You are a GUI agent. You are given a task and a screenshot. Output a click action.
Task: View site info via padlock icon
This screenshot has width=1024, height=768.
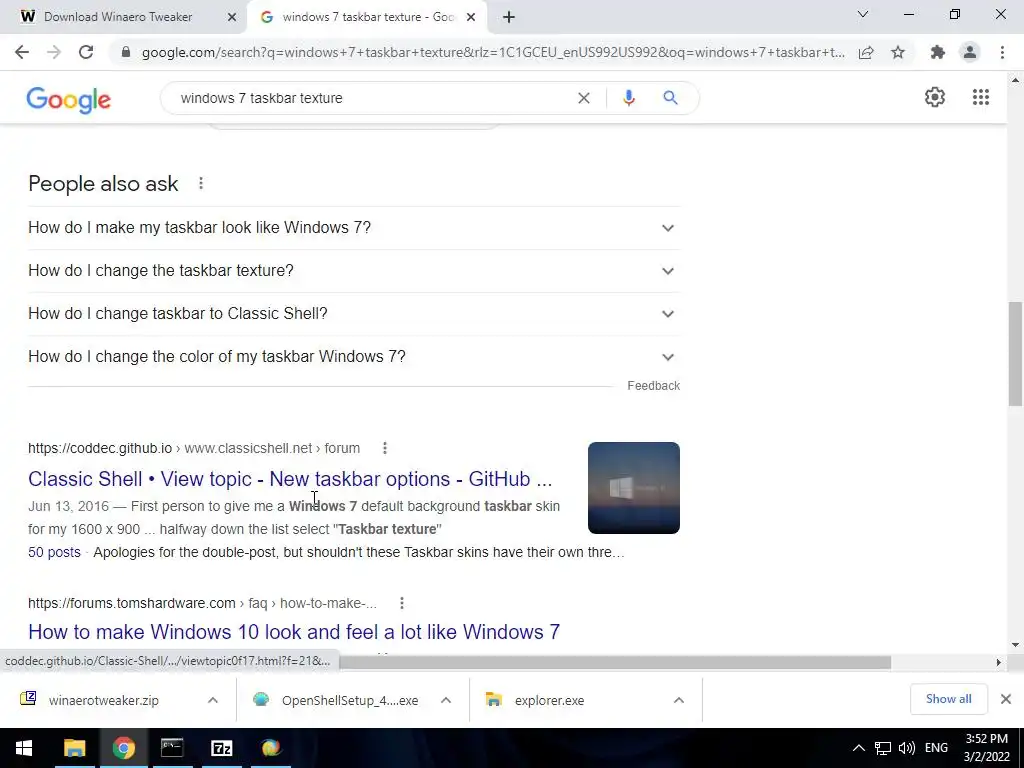pos(126,52)
